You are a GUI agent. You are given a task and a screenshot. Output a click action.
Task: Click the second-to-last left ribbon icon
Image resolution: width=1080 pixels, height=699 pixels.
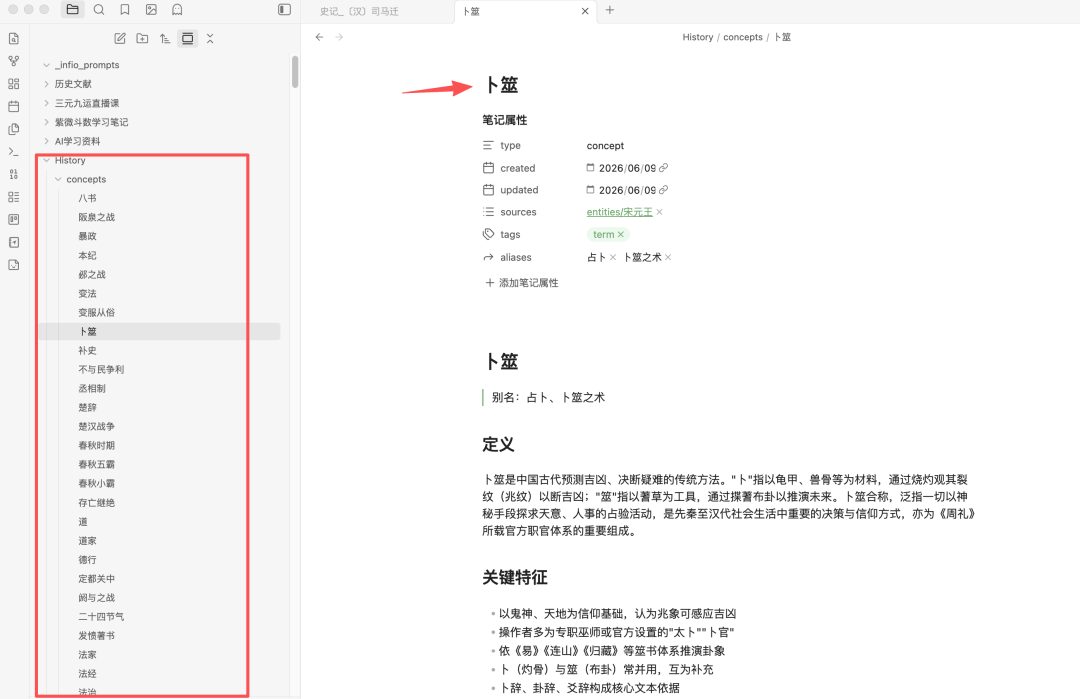14,242
